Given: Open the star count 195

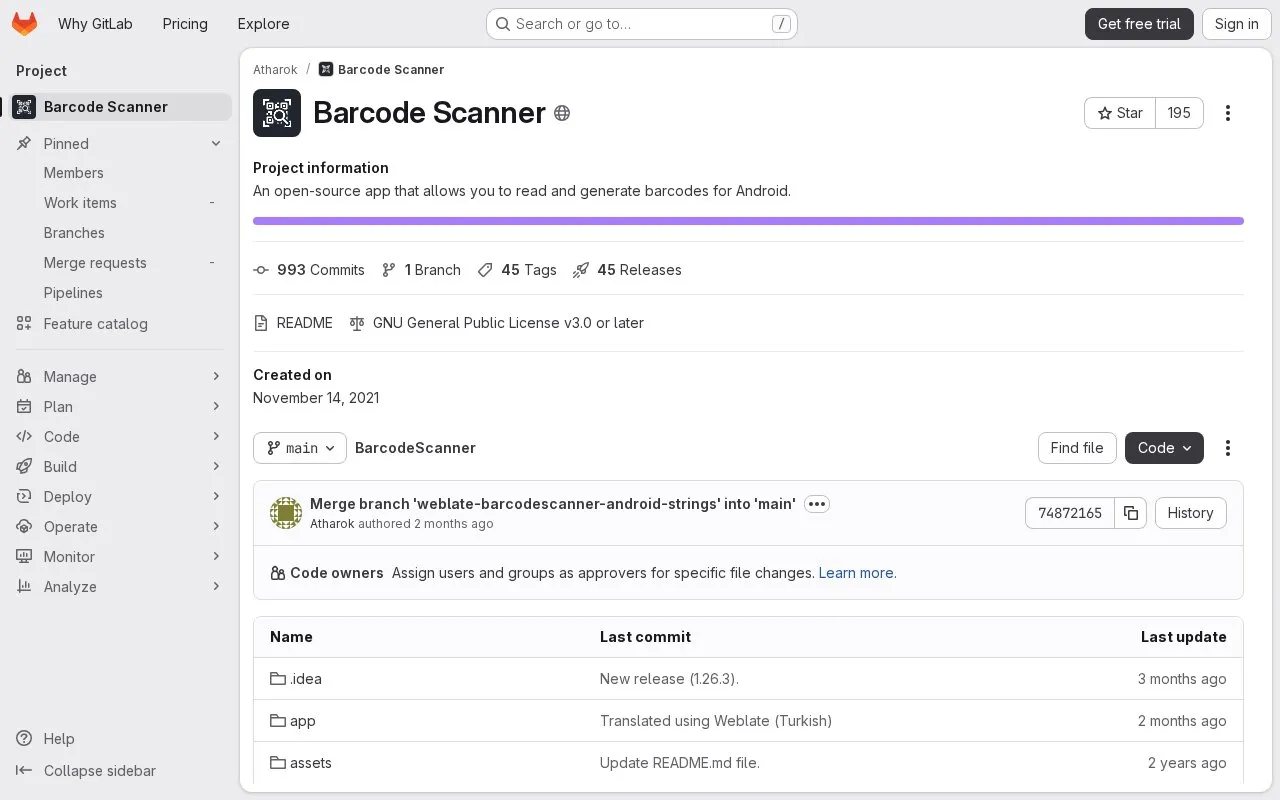Looking at the screenshot, I should pyautogui.click(x=1179, y=113).
